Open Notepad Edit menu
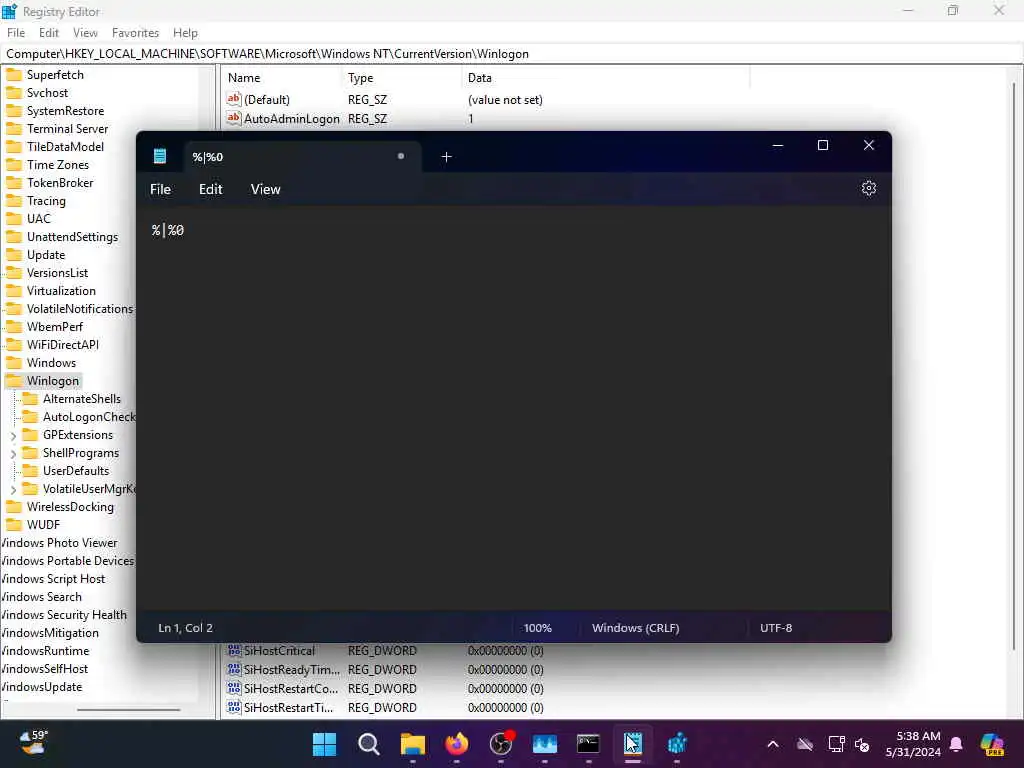This screenshot has width=1024, height=768. click(x=210, y=189)
